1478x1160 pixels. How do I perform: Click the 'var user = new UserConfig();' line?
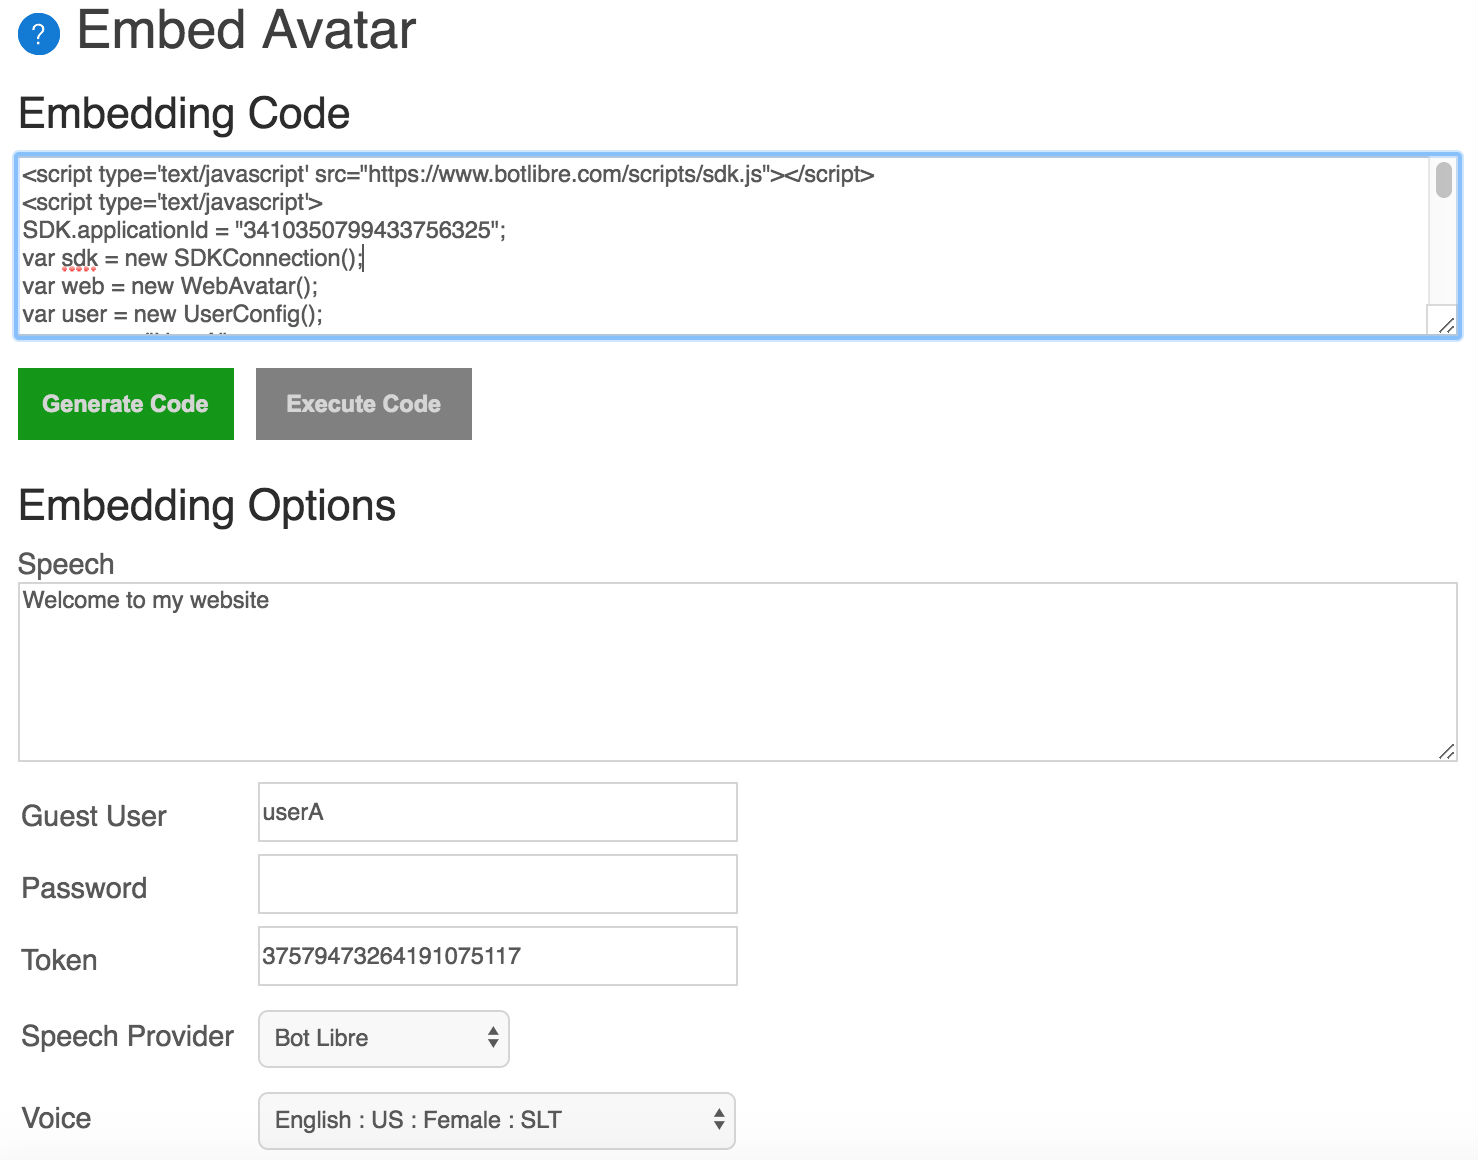pos(172,314)
